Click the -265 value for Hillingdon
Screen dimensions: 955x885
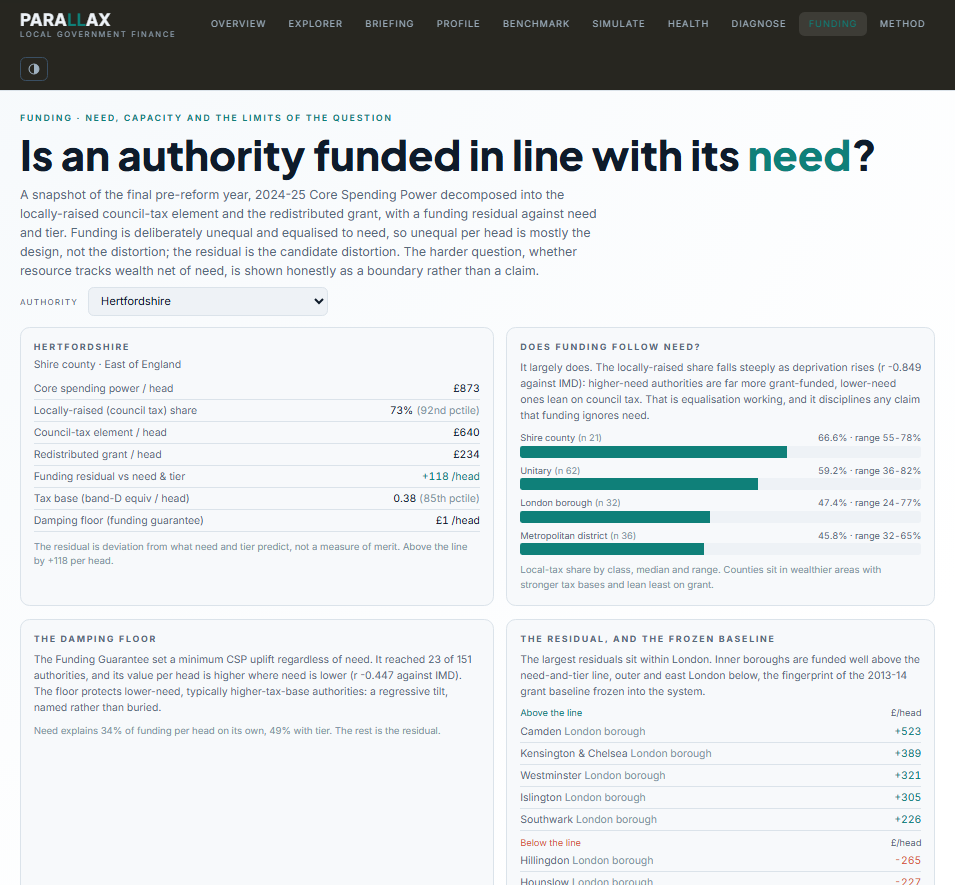908,861
